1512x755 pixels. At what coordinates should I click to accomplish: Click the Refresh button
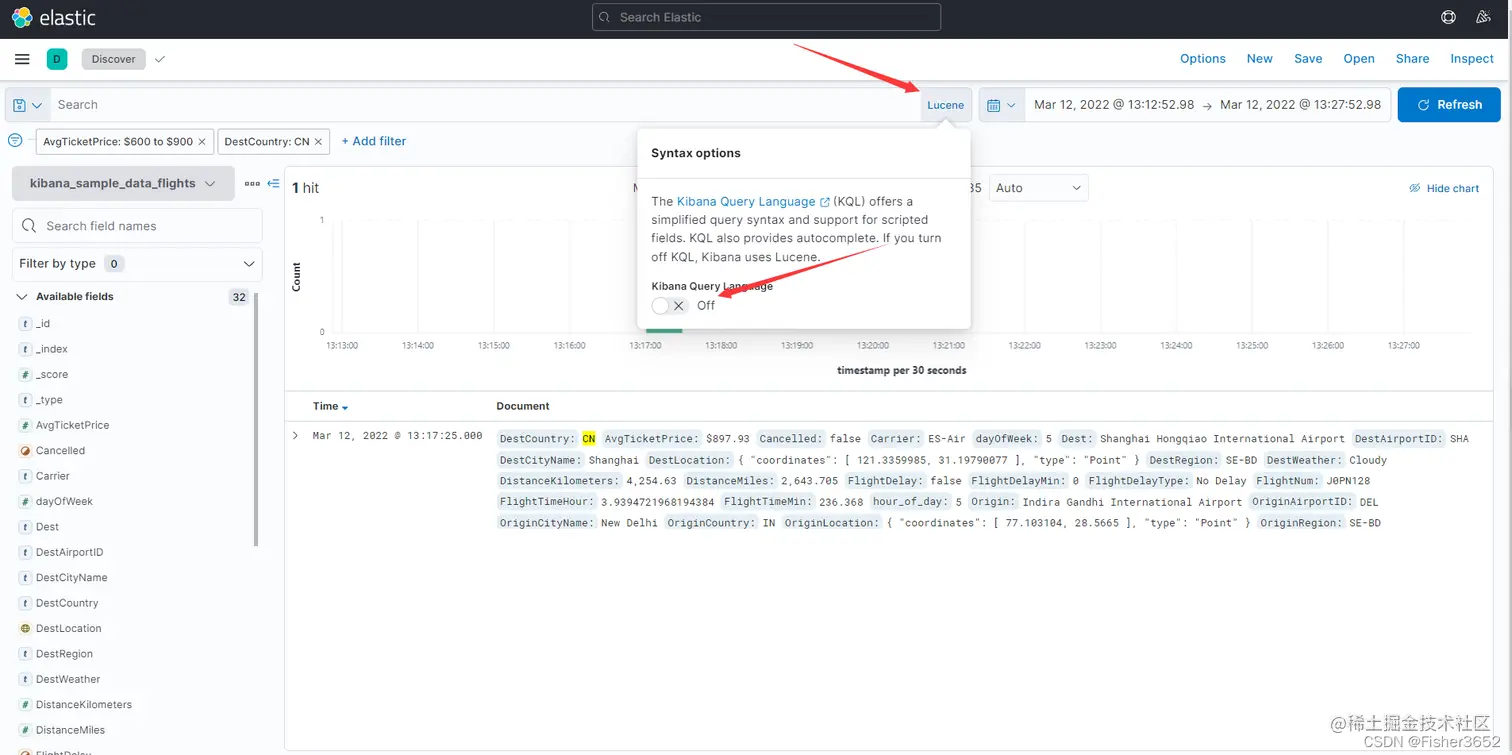(1449, 105)
